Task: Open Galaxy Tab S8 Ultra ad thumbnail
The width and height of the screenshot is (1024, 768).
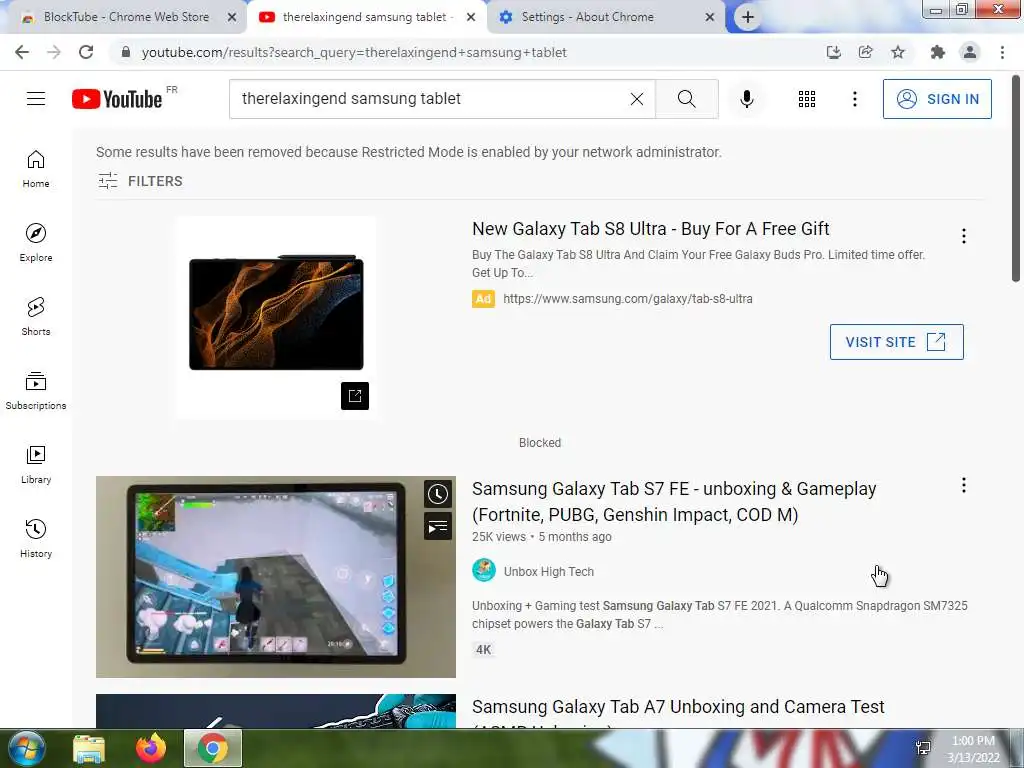Action: (276, 317)
